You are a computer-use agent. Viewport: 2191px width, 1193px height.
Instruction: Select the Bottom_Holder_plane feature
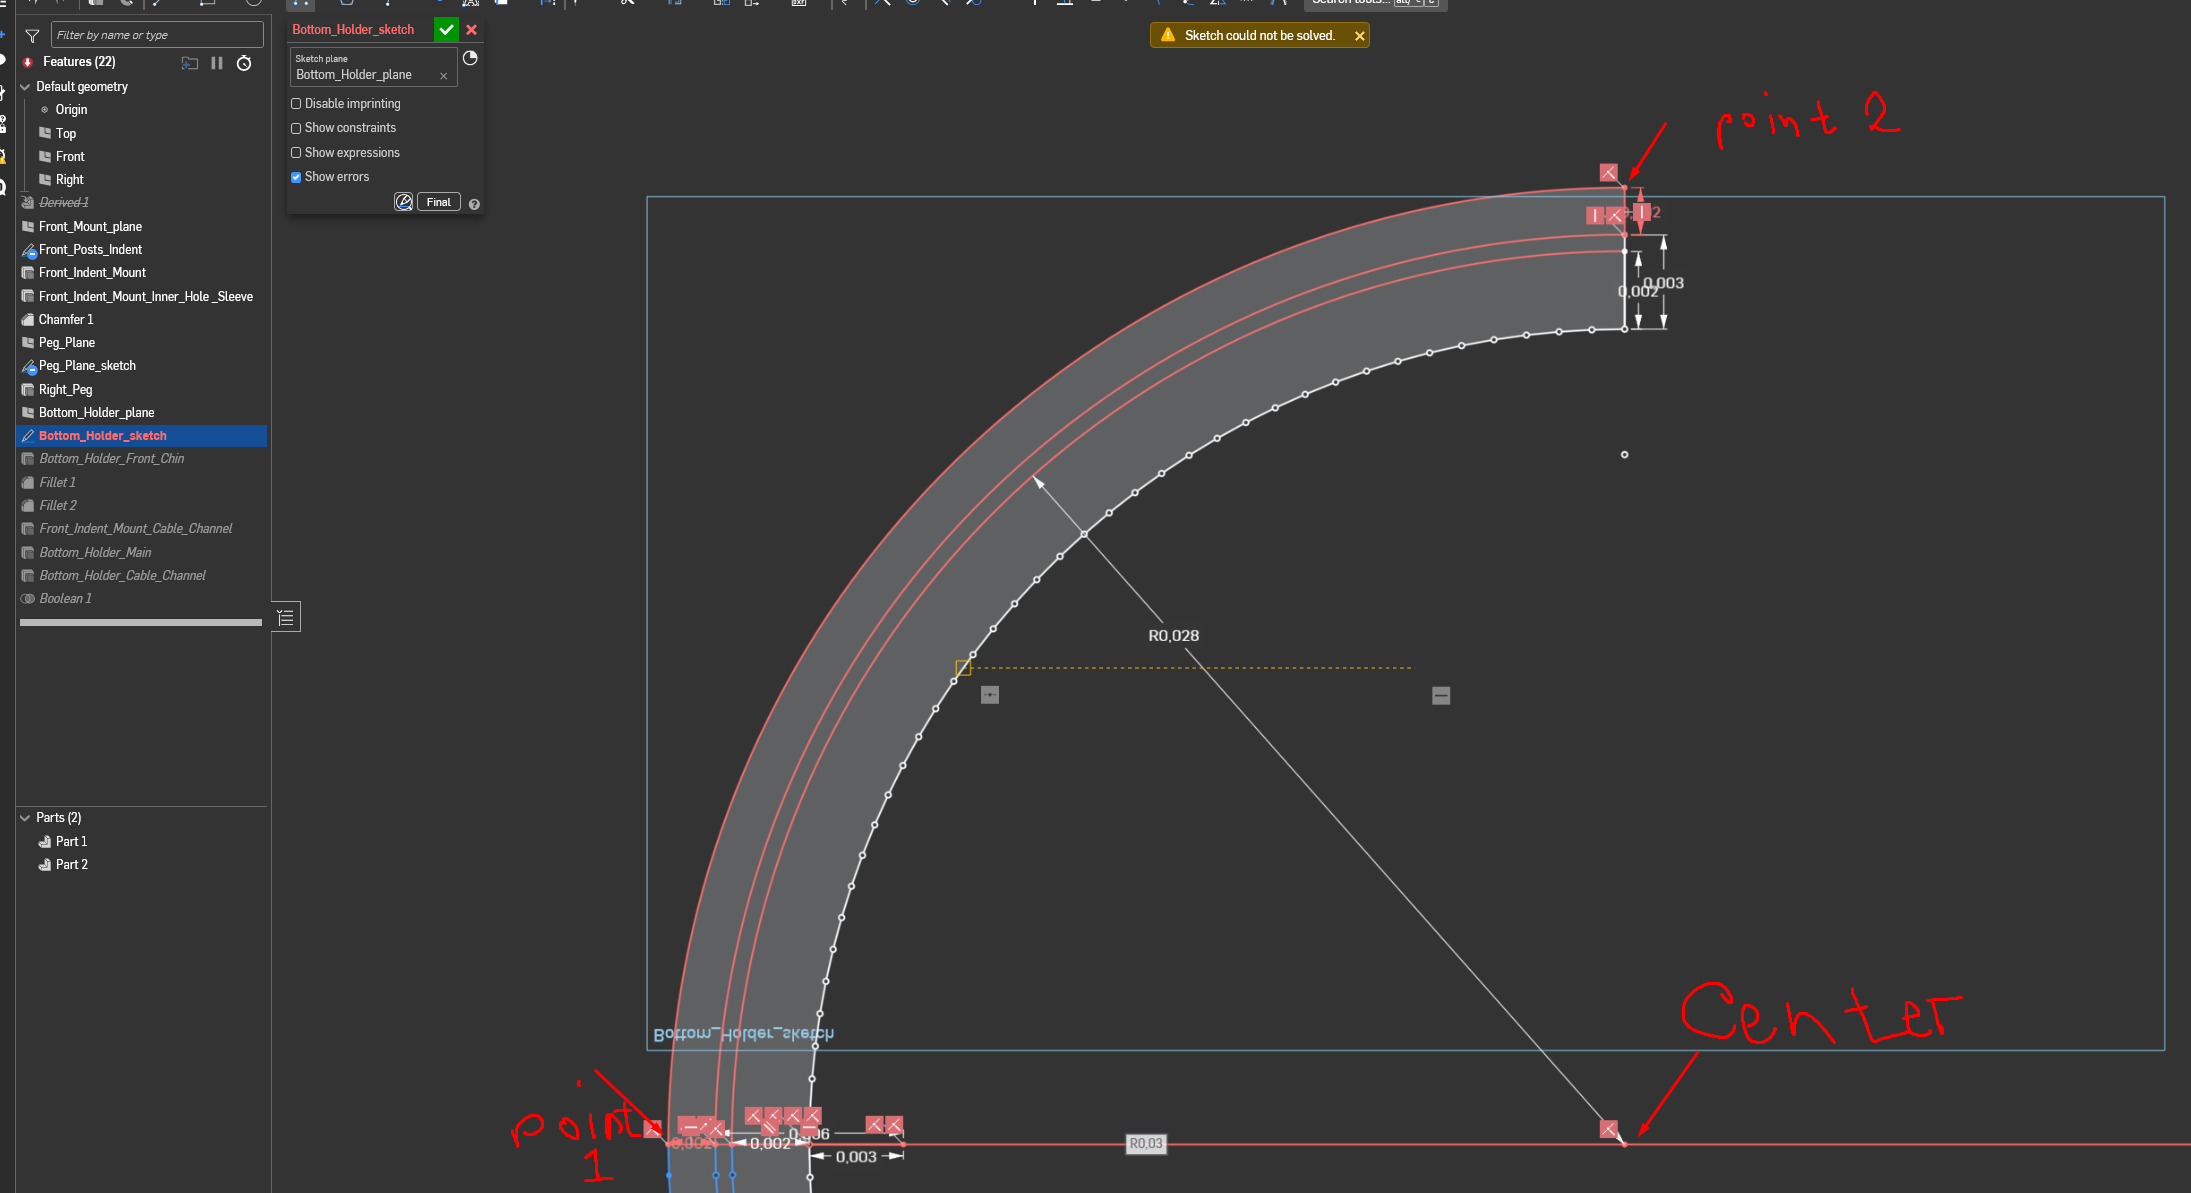96,412
